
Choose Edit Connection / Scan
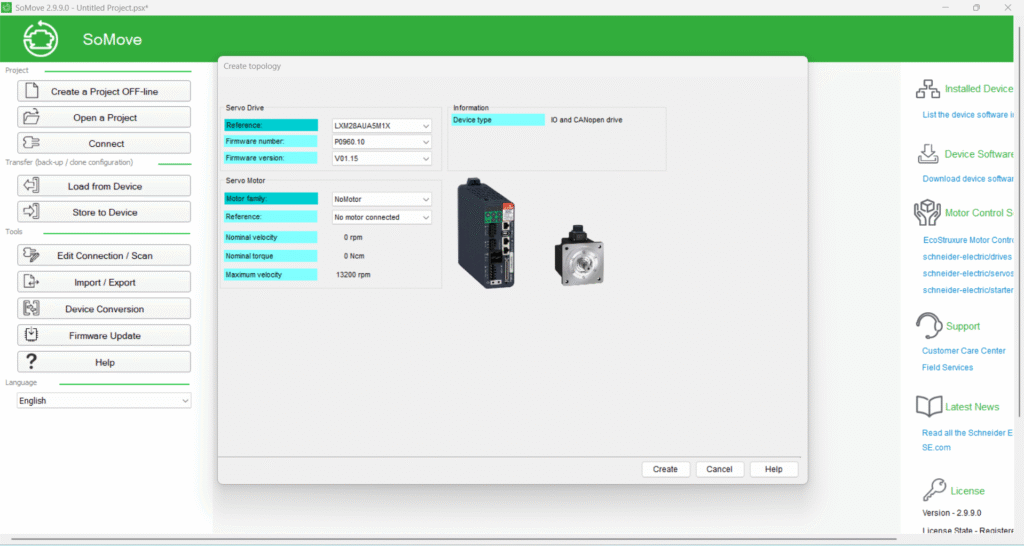click(104, 256)
